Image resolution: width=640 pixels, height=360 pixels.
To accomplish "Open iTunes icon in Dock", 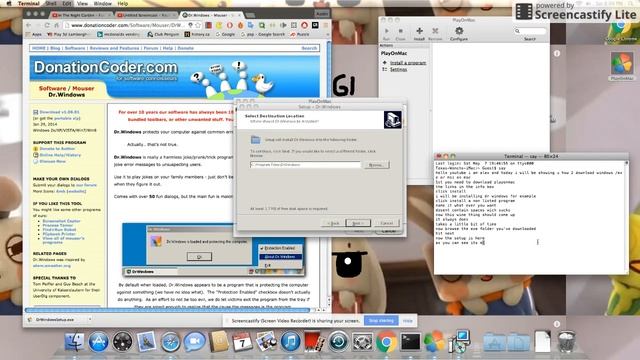I will click(290, 342).
